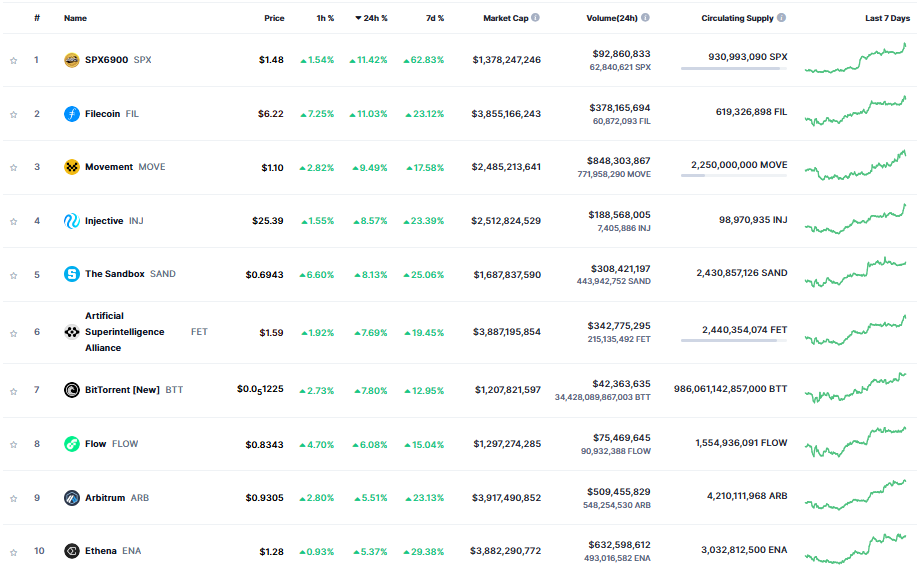Star Filecoin for the watchlist
The width and height of the screenshot is (917, 570).
click(13, 114)
